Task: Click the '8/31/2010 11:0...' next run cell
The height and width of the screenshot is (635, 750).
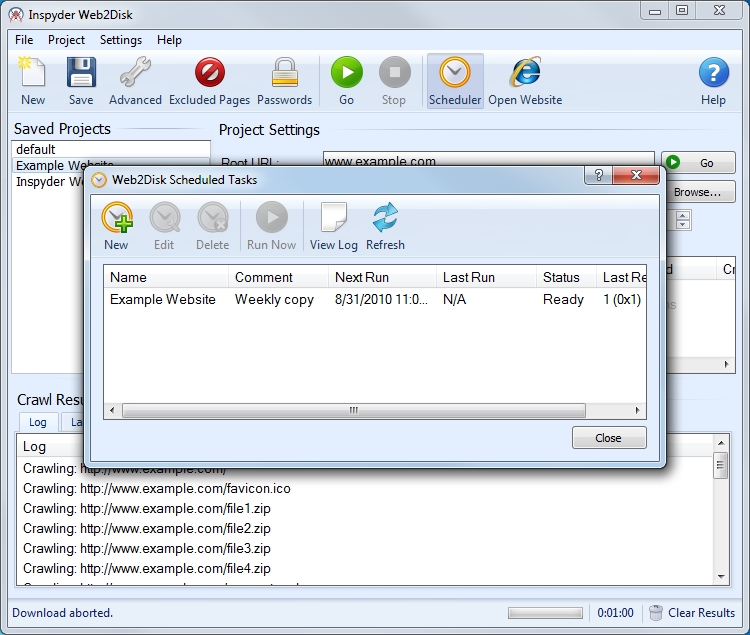Action: tap(381, 299)
